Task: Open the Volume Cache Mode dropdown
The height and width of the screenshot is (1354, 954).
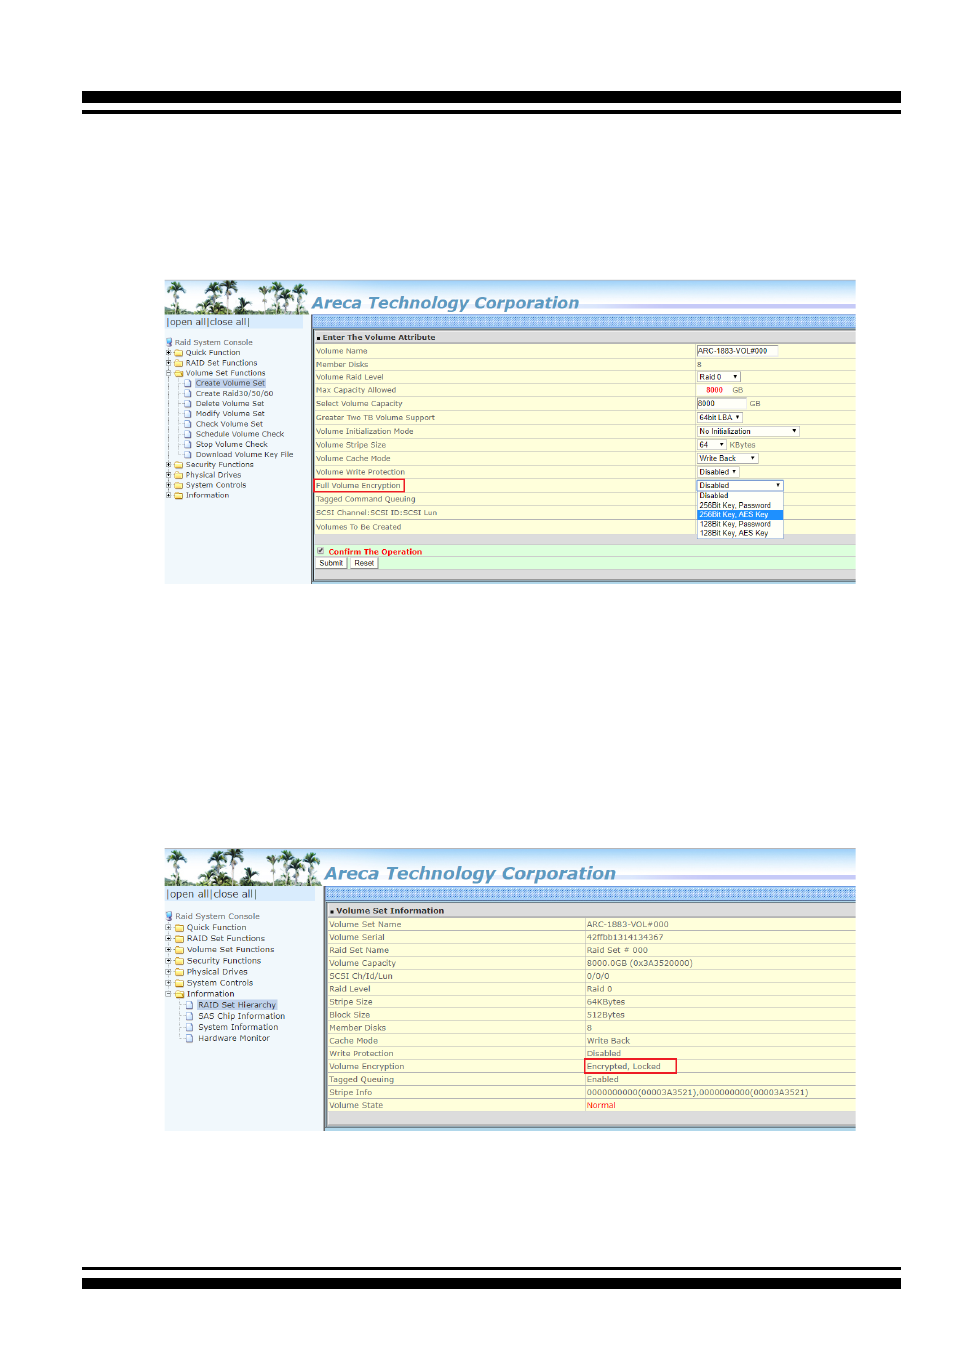Action: (727, 458)
